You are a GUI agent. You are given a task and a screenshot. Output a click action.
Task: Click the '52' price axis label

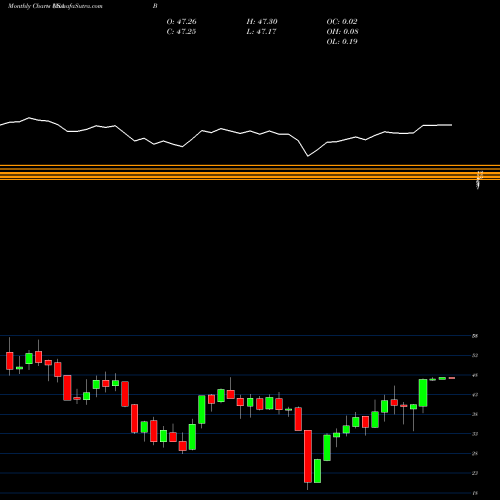point(475,356)
